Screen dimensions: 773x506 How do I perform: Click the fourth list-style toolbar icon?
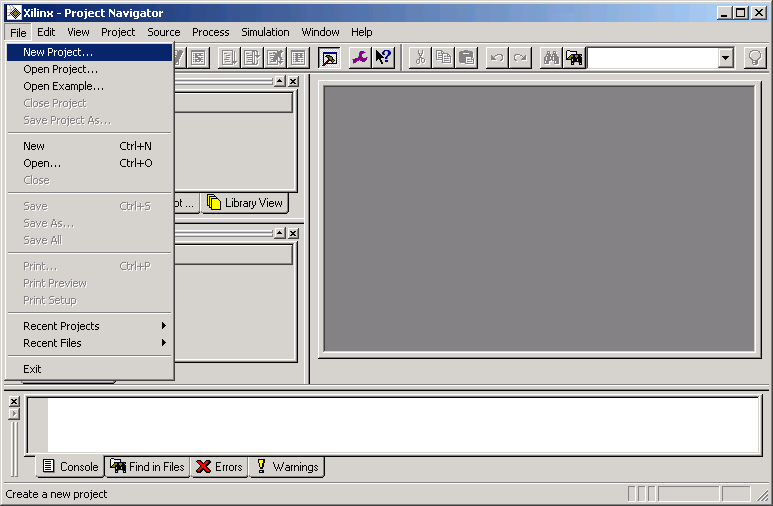[298, 58]
